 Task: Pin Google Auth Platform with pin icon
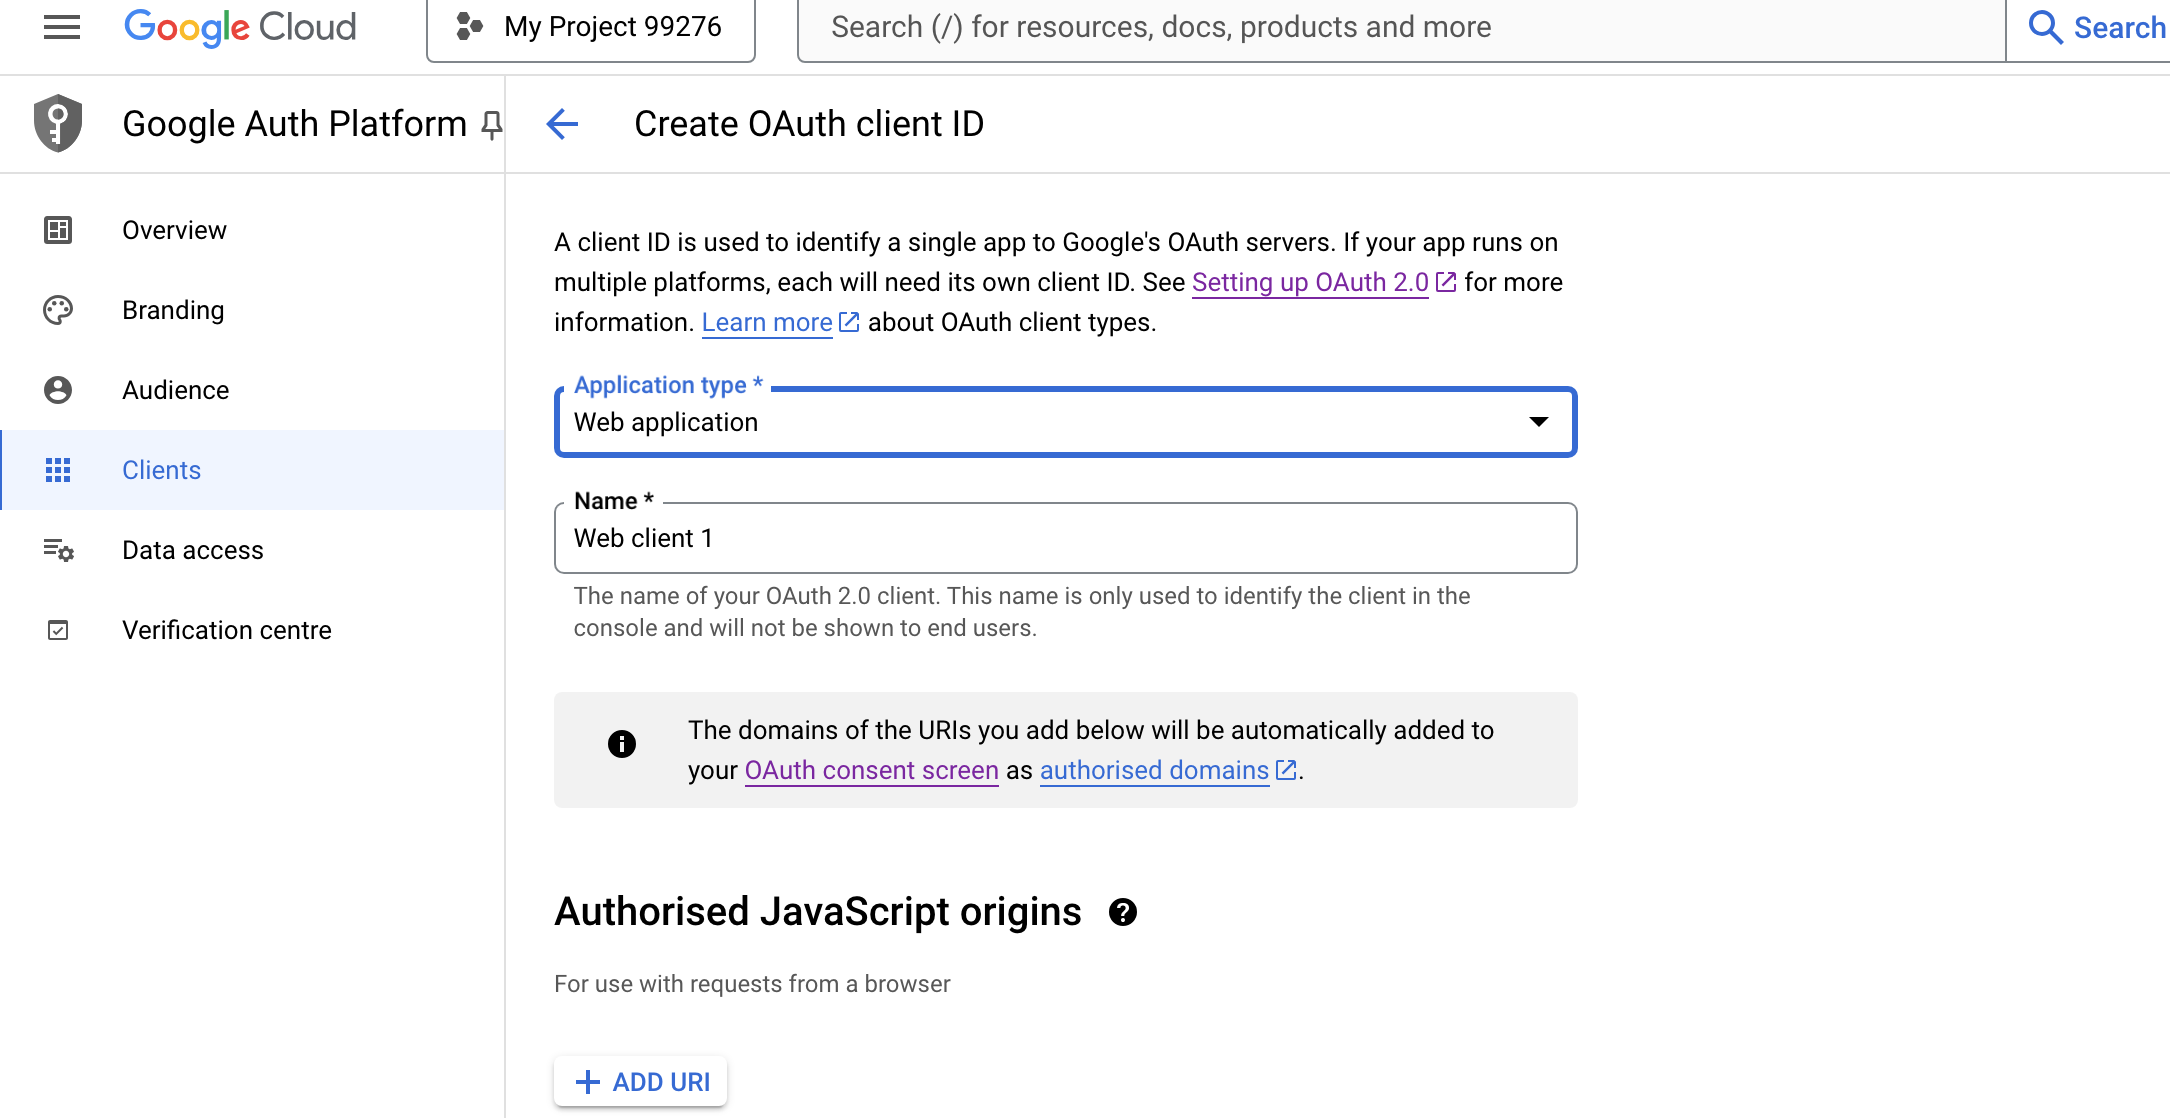coord(491,125)
